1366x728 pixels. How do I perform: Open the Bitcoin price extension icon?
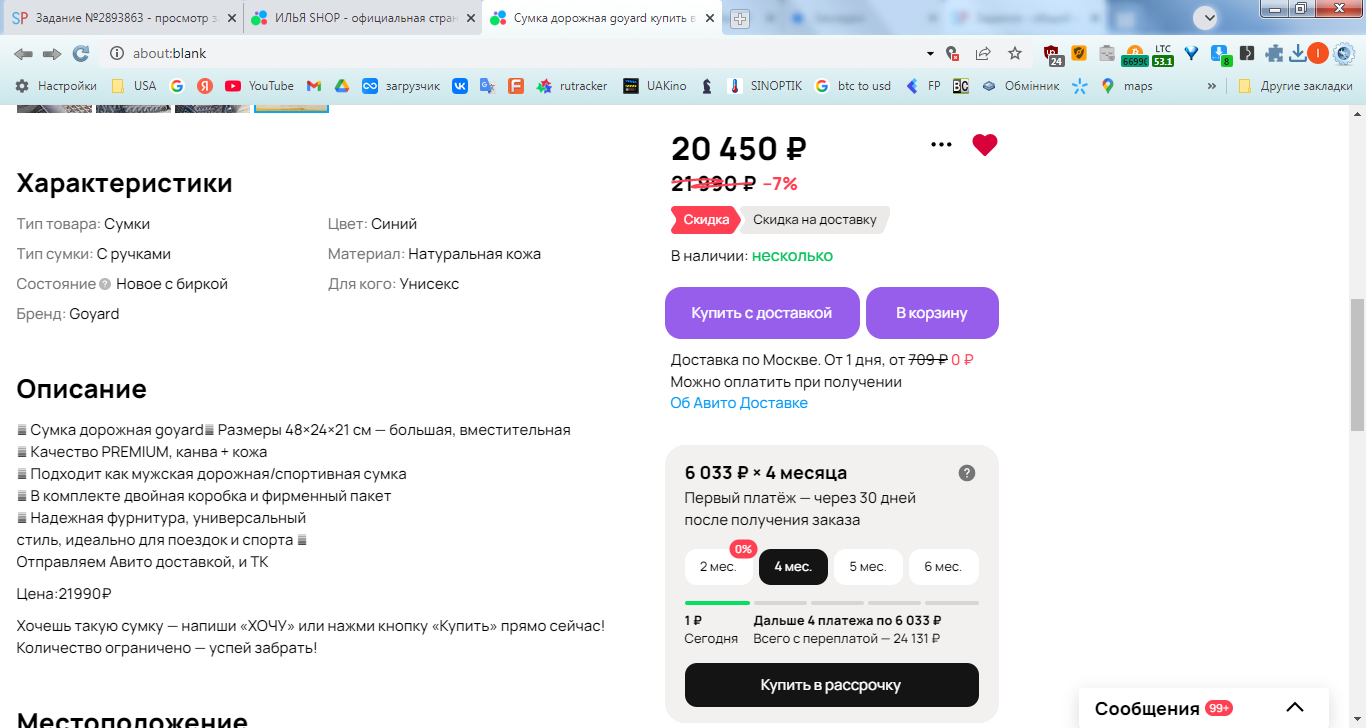[1134, 55]
